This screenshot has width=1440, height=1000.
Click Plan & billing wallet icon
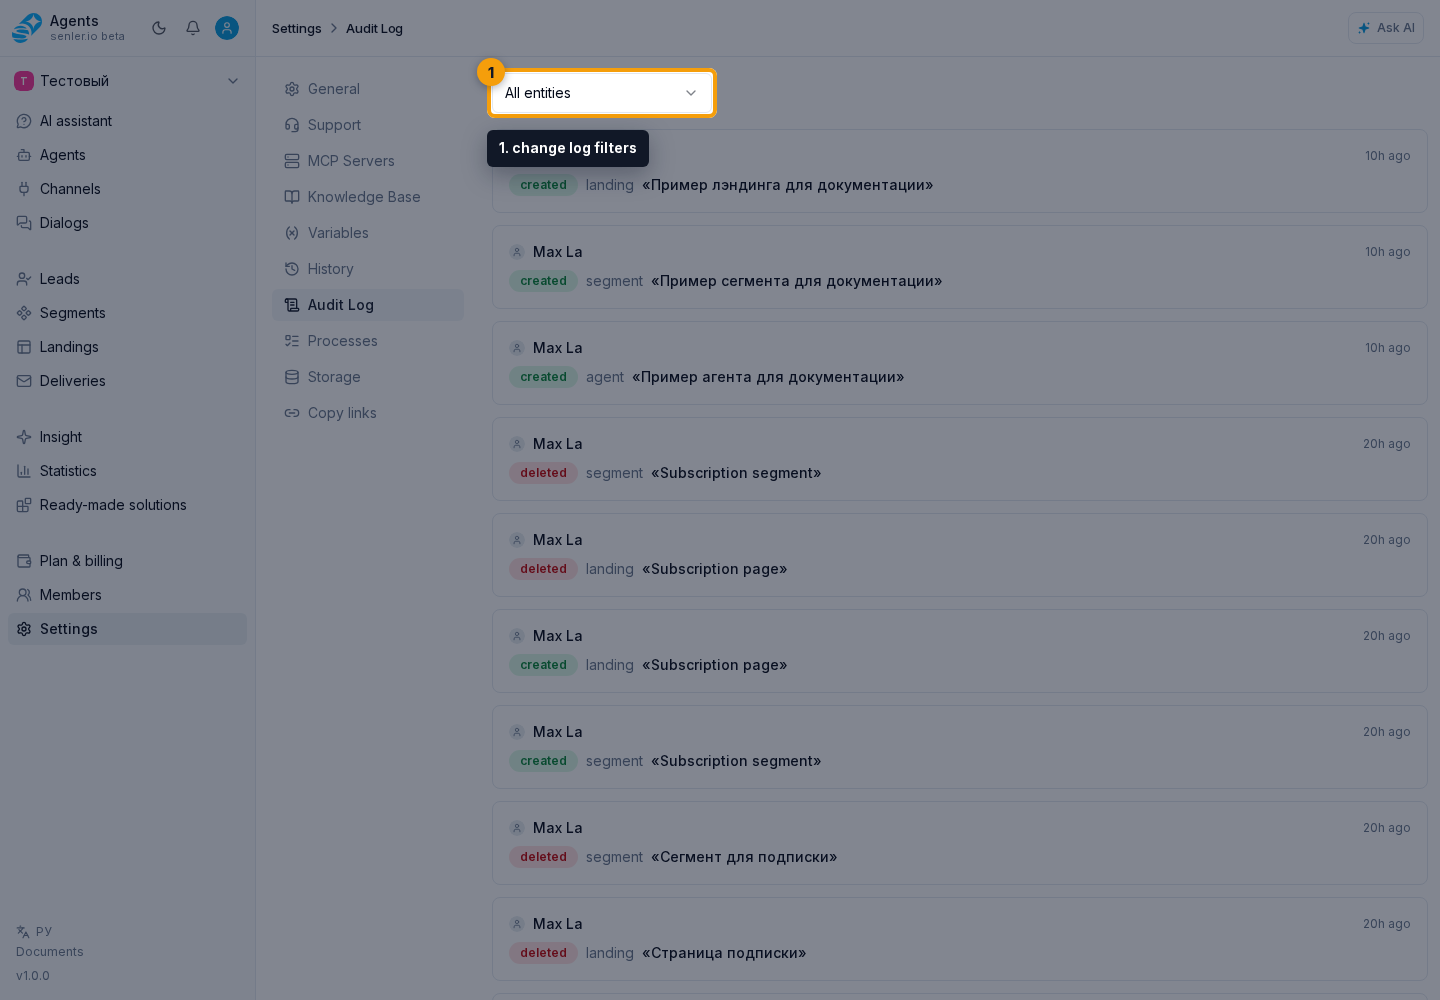[24, 561]
